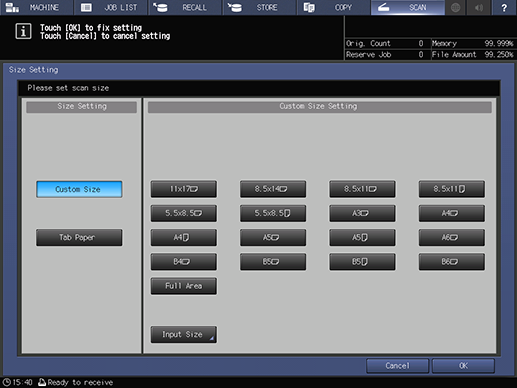Go to the STORE tab
This screenshot has height=388, width=517.
[259, 7]
